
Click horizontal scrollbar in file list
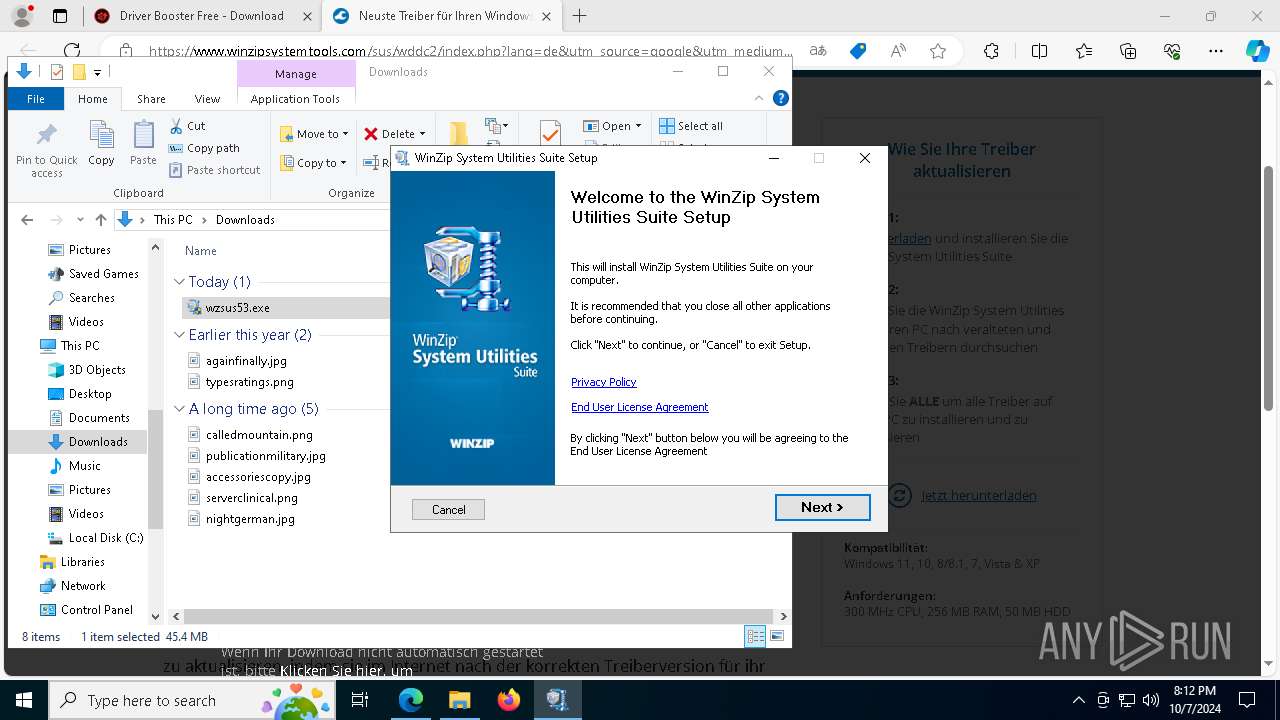pos(478,616)
